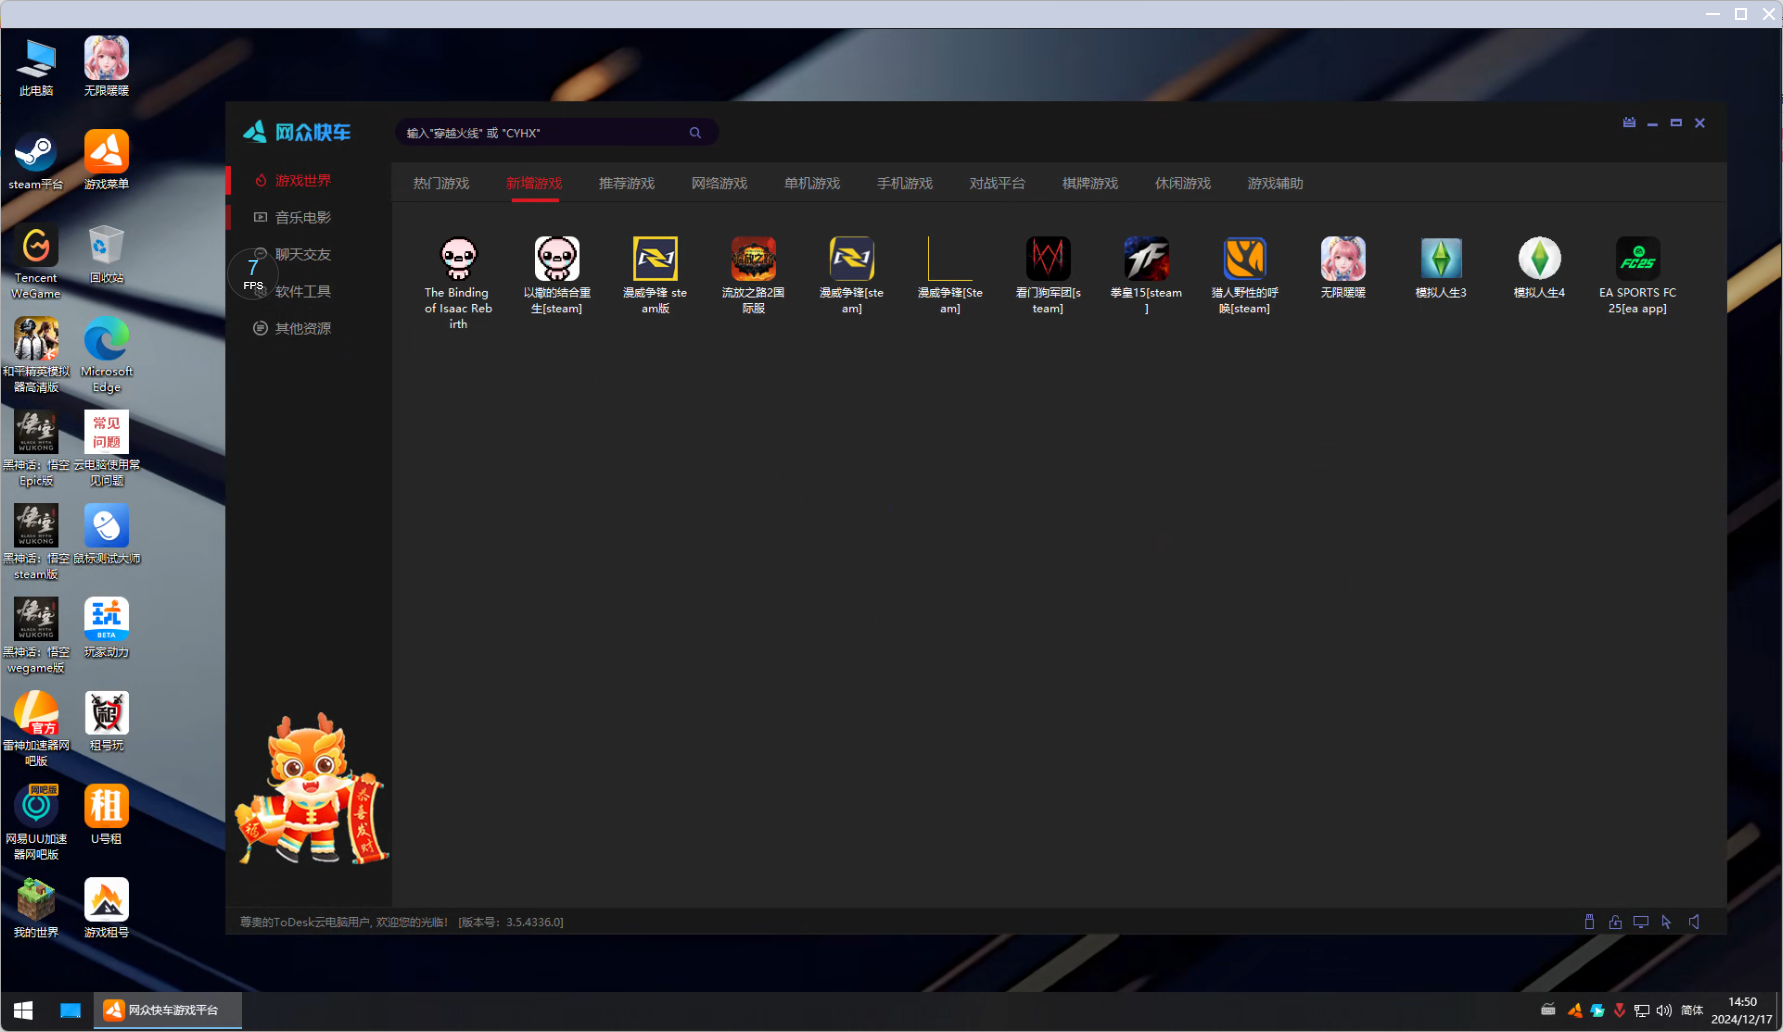Switch to 单机游戏 tab

tap(812, 183)
